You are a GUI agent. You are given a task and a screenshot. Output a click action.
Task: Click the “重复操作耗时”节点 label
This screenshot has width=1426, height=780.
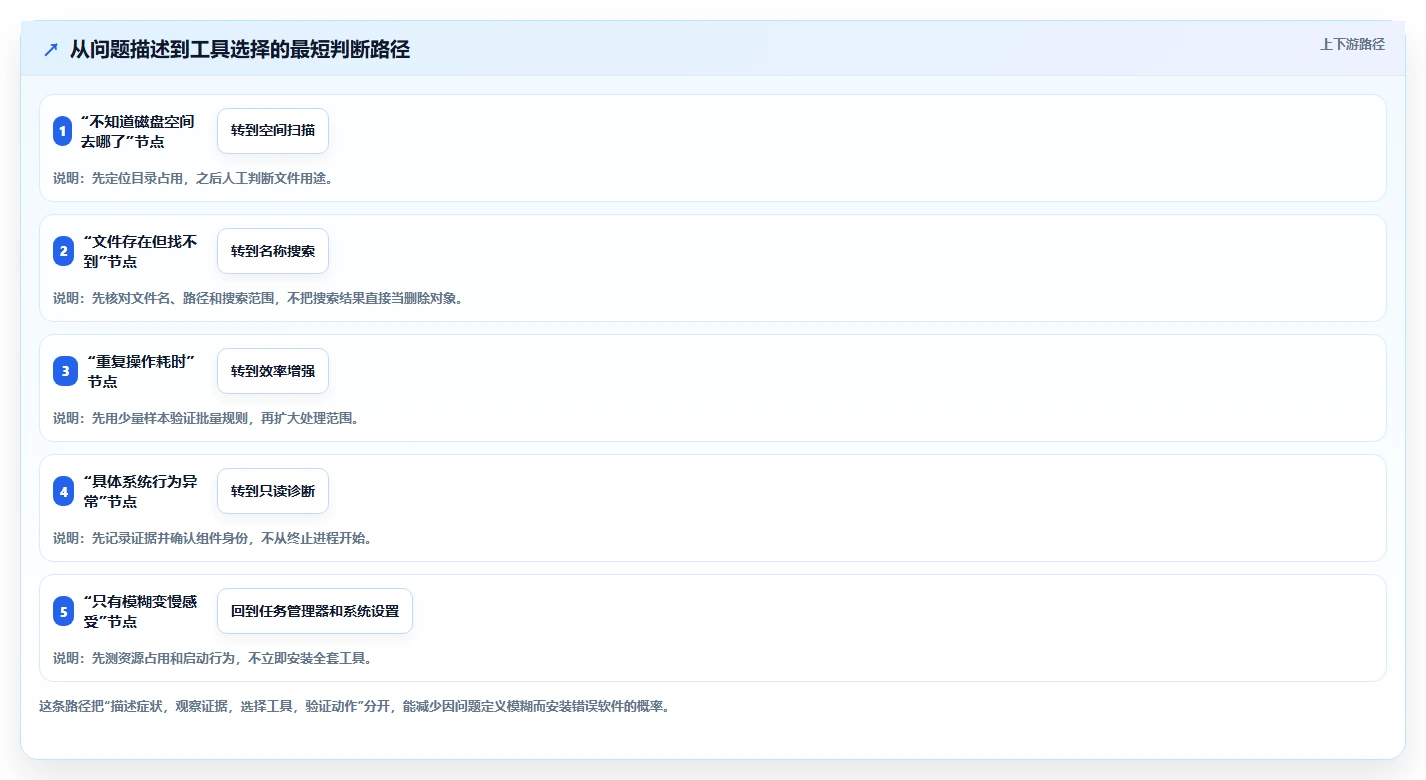(141, 371)
